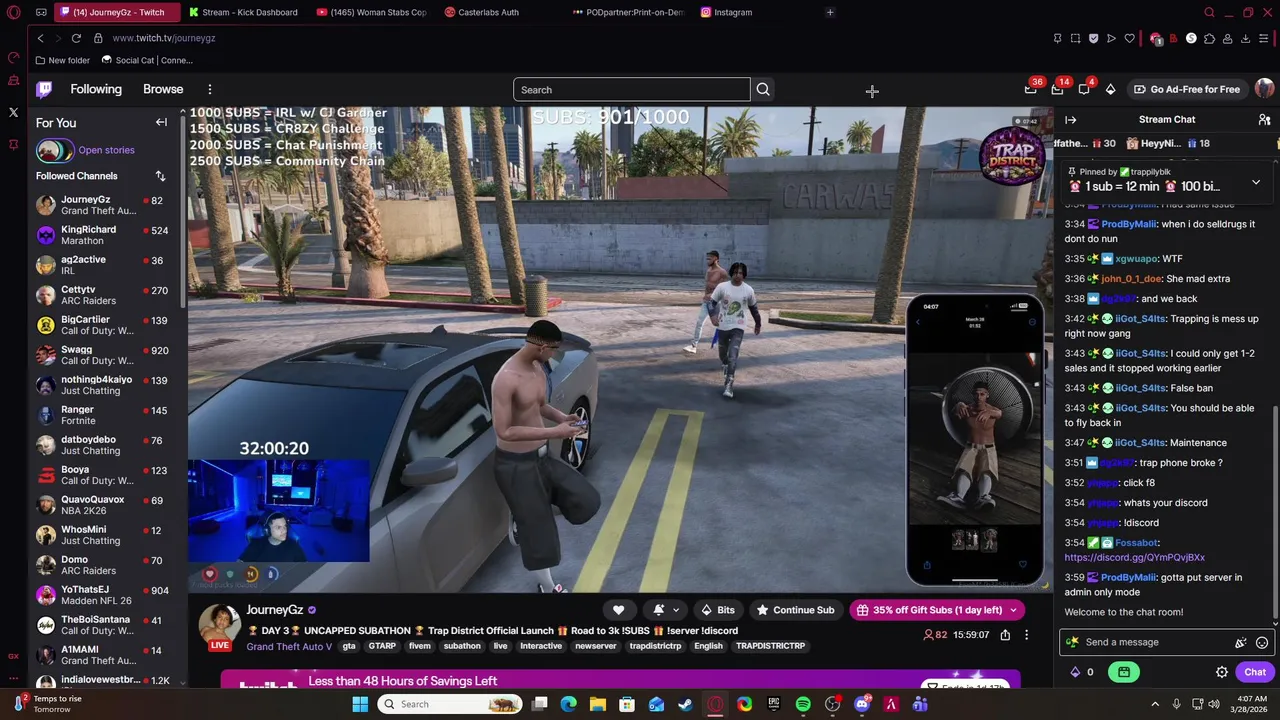Screen dimensions: 1280x720
Task: Click the Bits button under stream
Action: (x=718, y=610)
